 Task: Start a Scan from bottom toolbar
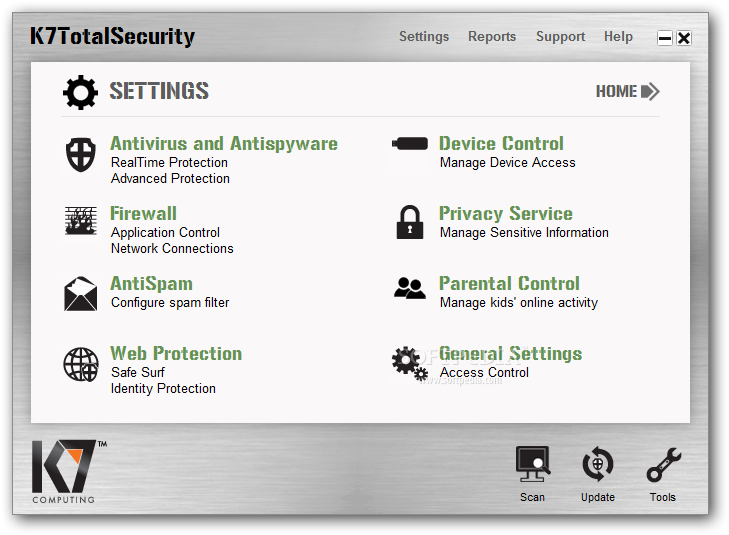point(532,474)
